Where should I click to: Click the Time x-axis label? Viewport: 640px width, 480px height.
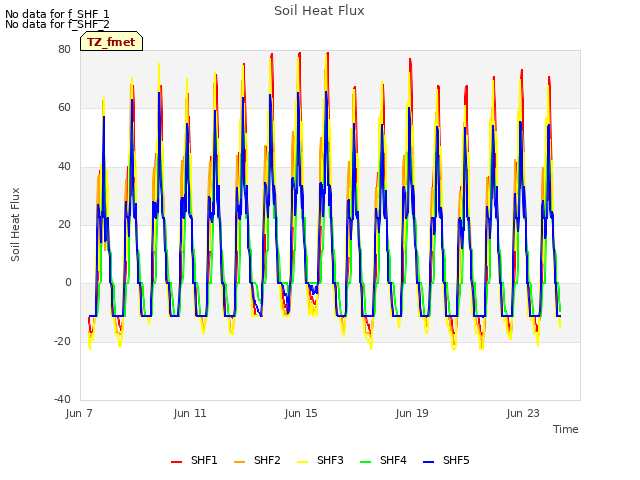coord(566,429)
